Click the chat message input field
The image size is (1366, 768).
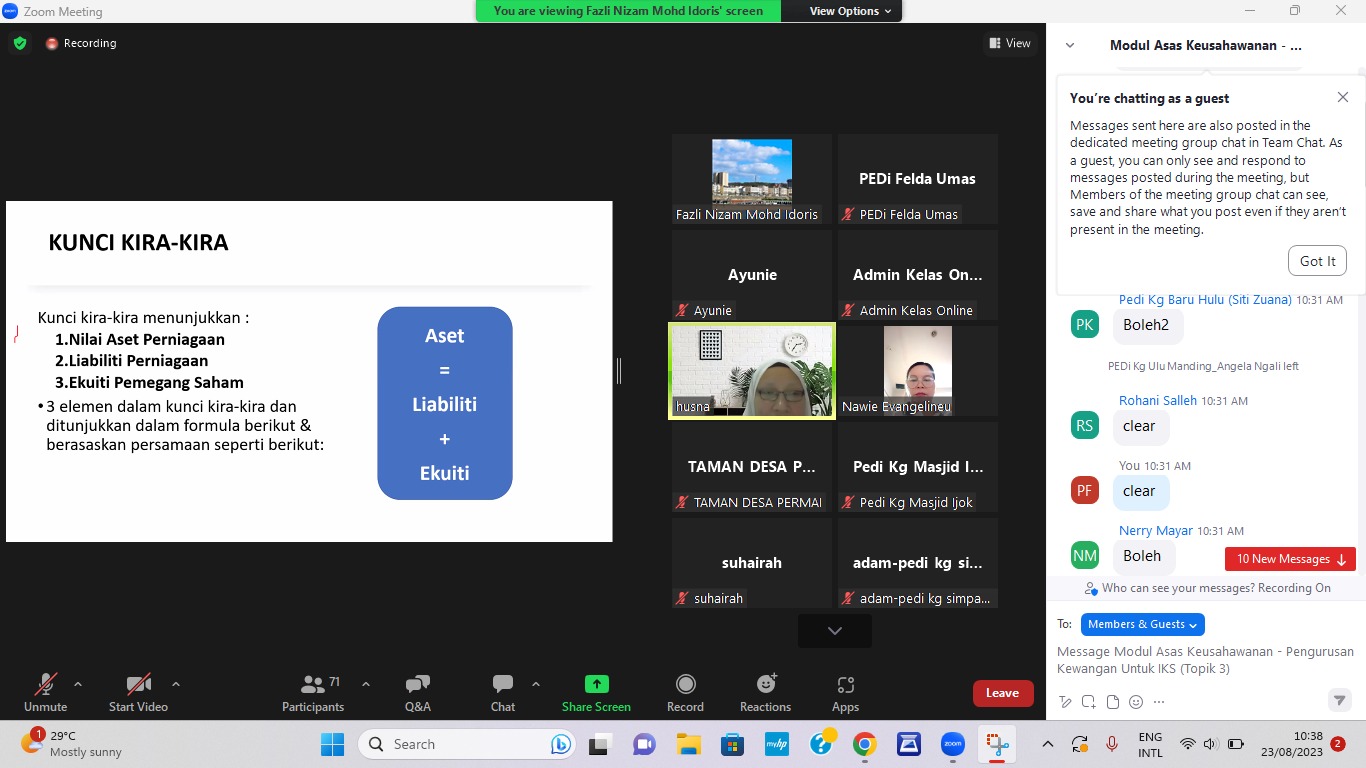1205,660
